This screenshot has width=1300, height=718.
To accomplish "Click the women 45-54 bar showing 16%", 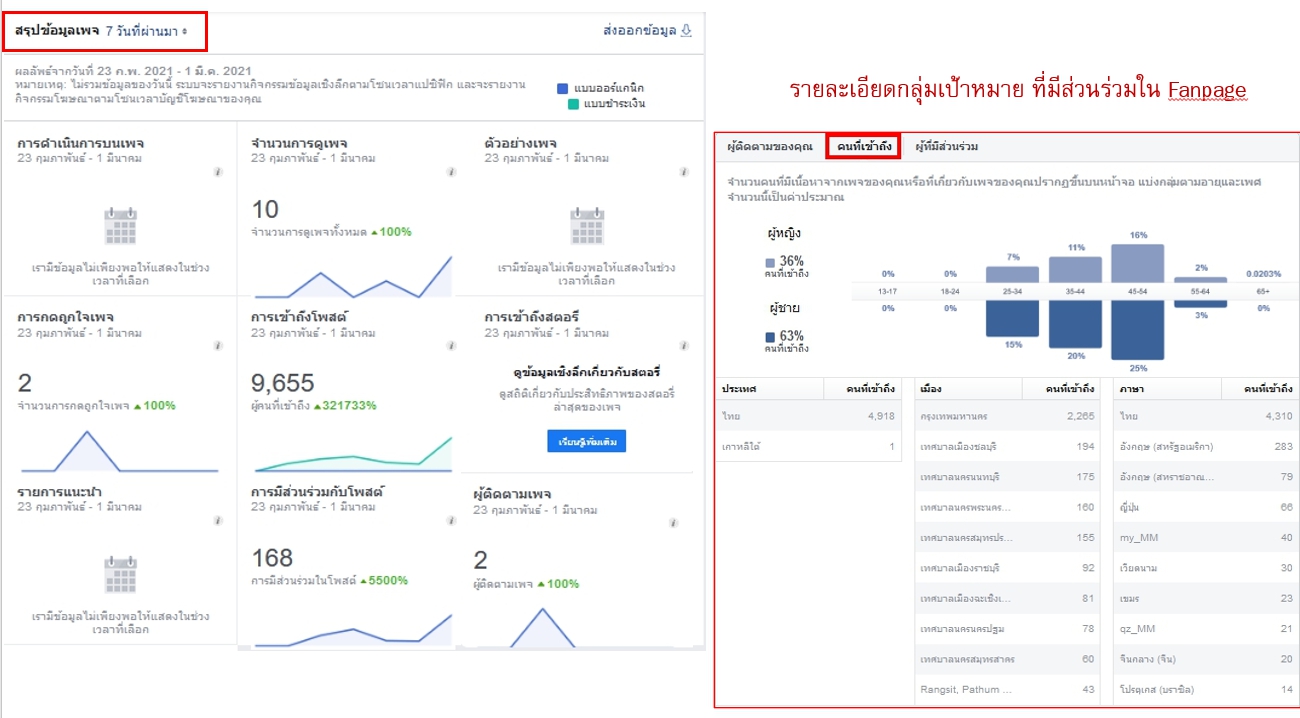I will pos(1138,263).
